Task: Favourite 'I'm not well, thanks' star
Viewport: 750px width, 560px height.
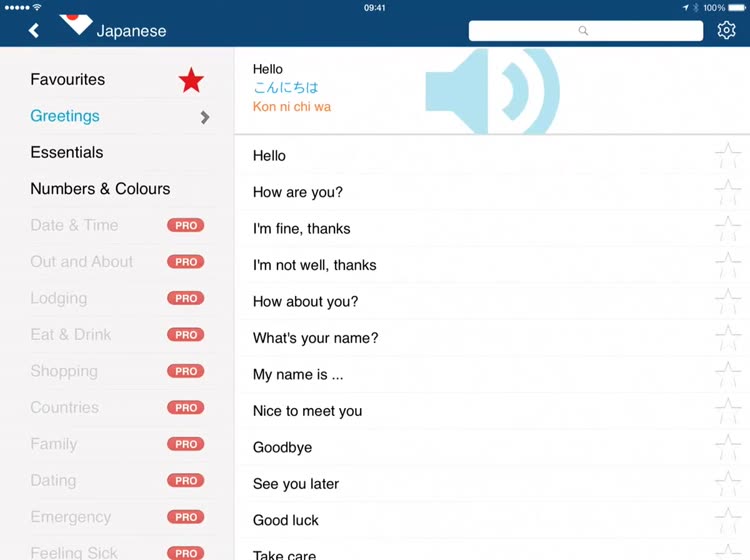Action: 728,265
